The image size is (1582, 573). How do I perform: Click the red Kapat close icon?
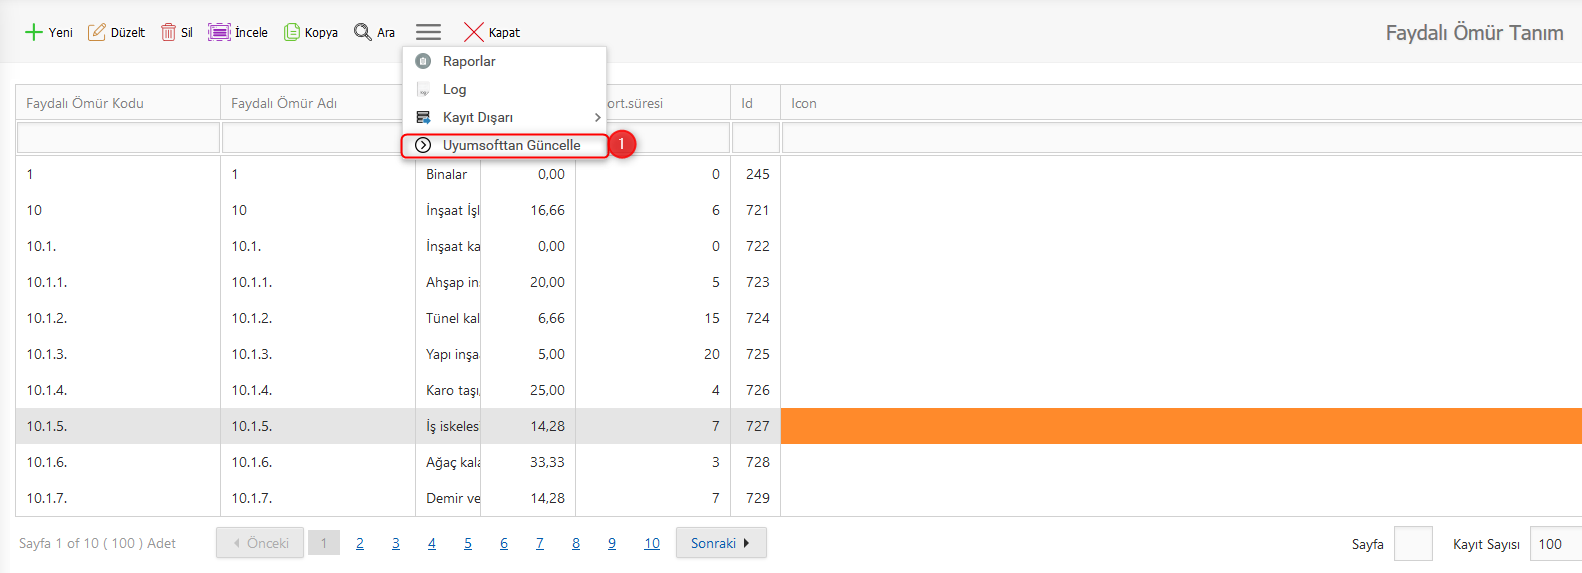pyautogui.click(x=474, y=32)
